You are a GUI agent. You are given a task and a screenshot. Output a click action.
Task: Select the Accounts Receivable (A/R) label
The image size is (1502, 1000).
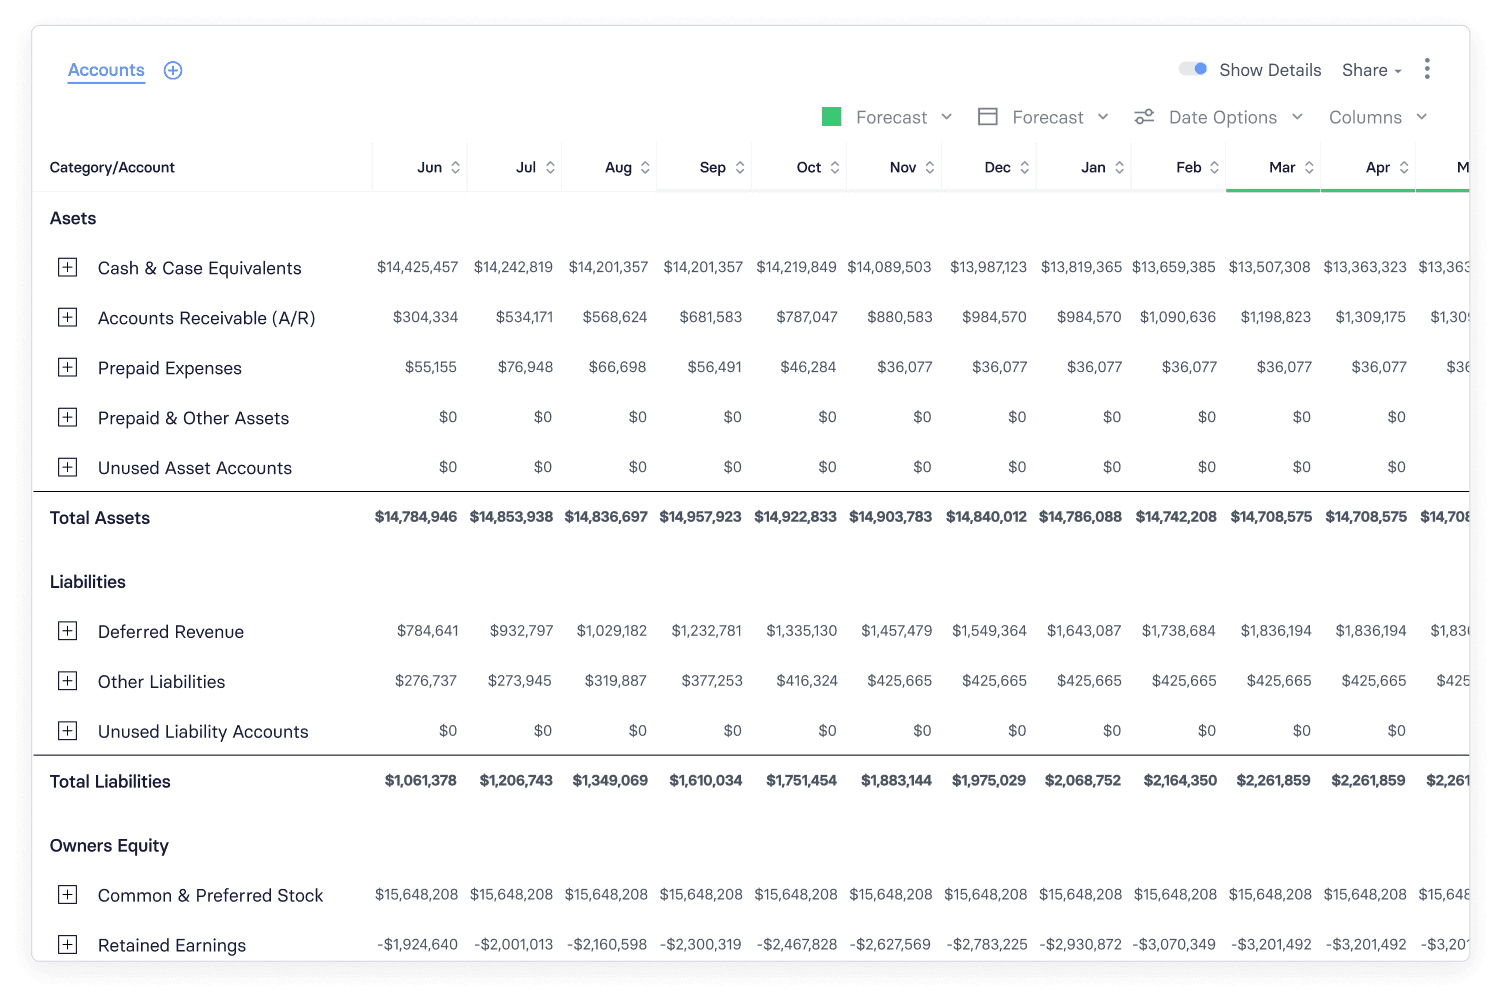pos(207,318)
